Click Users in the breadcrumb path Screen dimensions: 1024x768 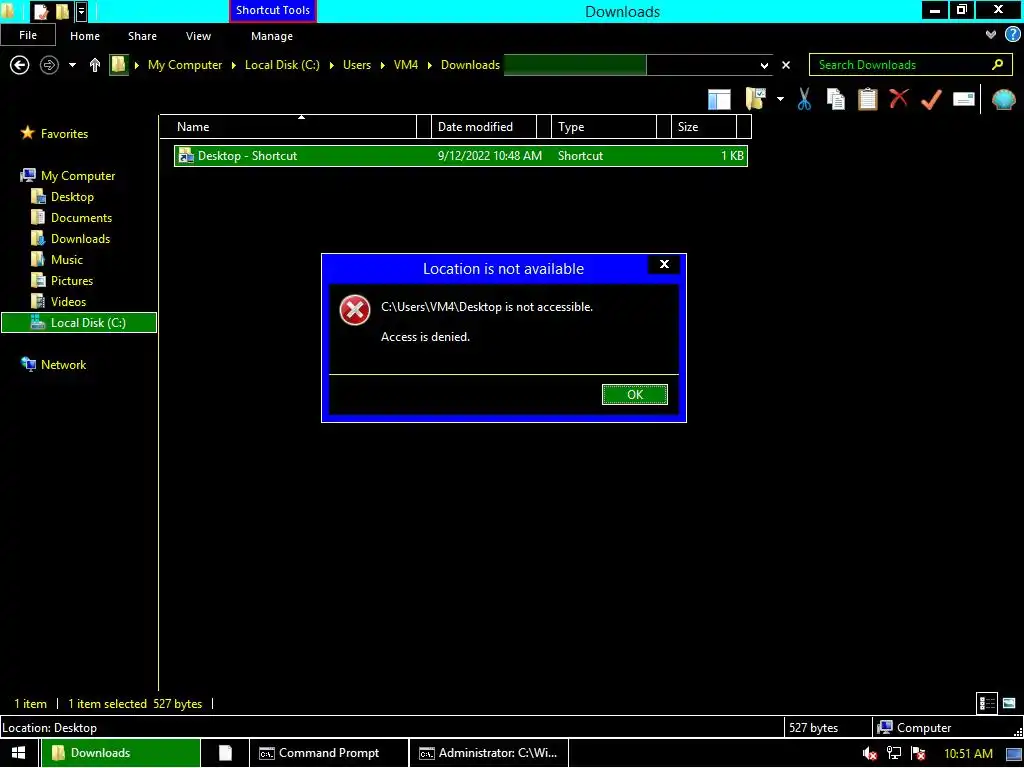pyautogui.click(x=357, y=65)
